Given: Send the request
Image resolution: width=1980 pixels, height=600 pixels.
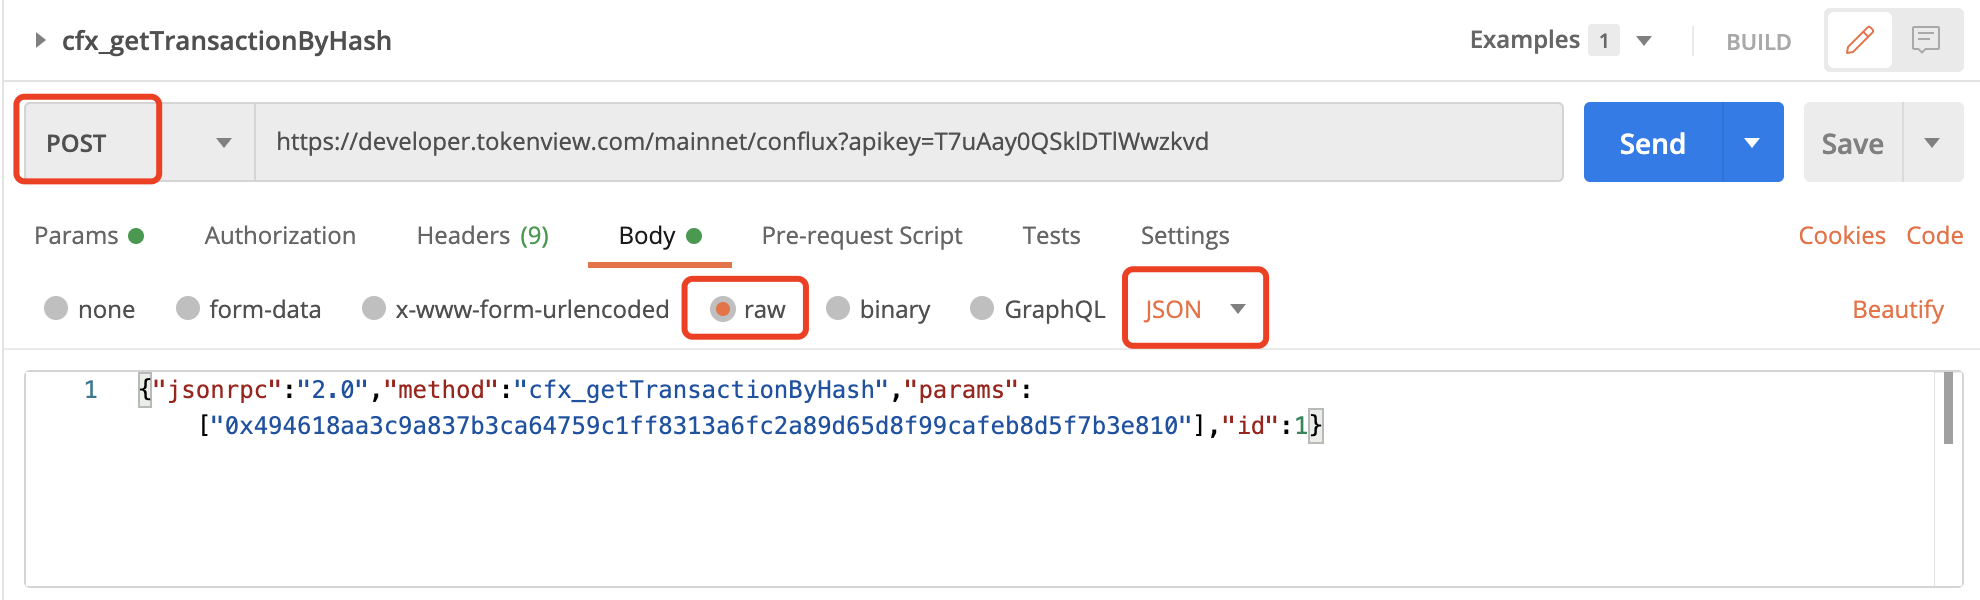Looking at the screenshot, I should (x=1652, y=142).
